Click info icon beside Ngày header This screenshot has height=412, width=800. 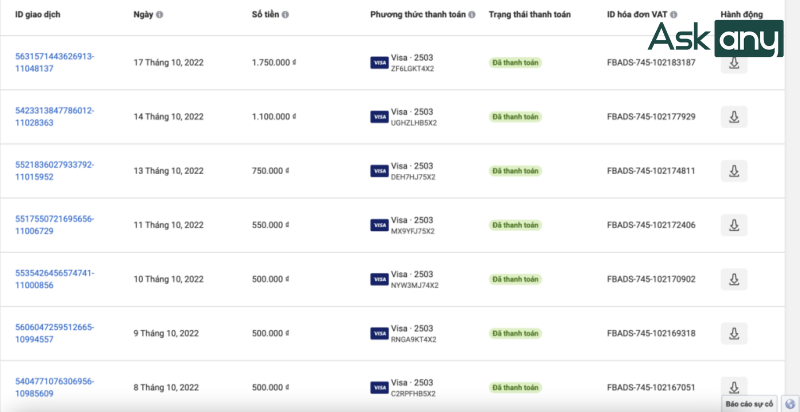[160, 16]
